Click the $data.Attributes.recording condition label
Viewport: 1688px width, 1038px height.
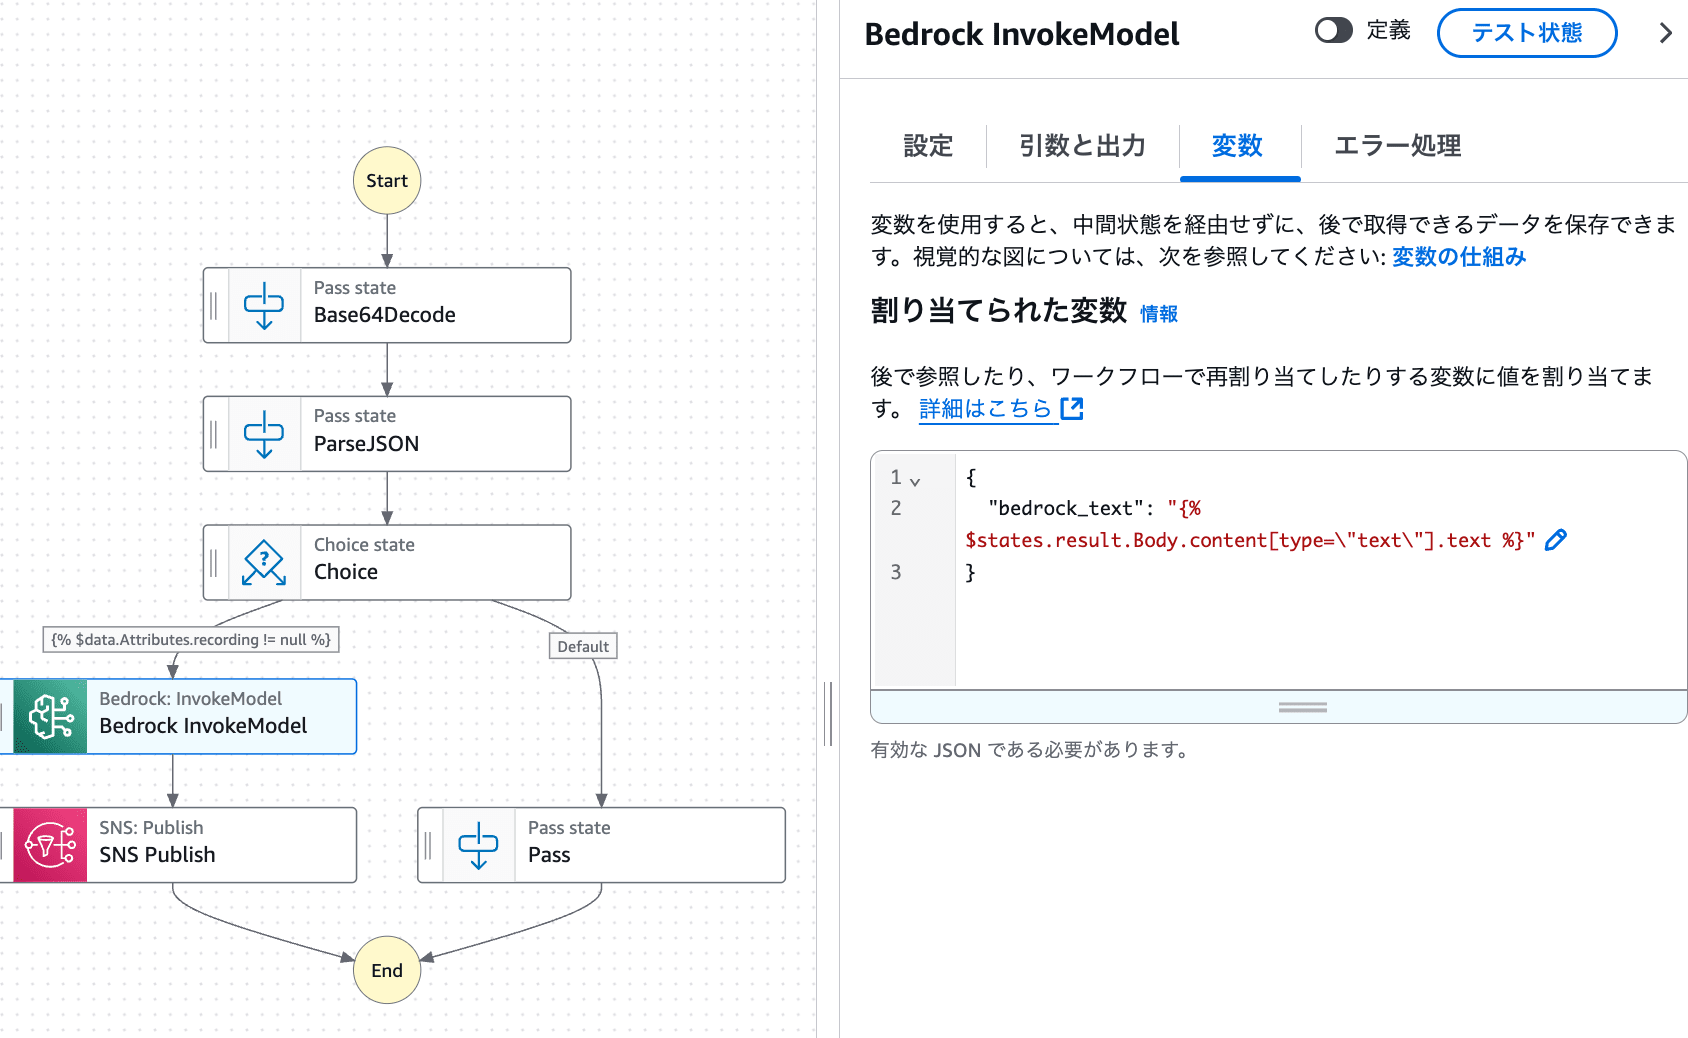coord(191,639)
